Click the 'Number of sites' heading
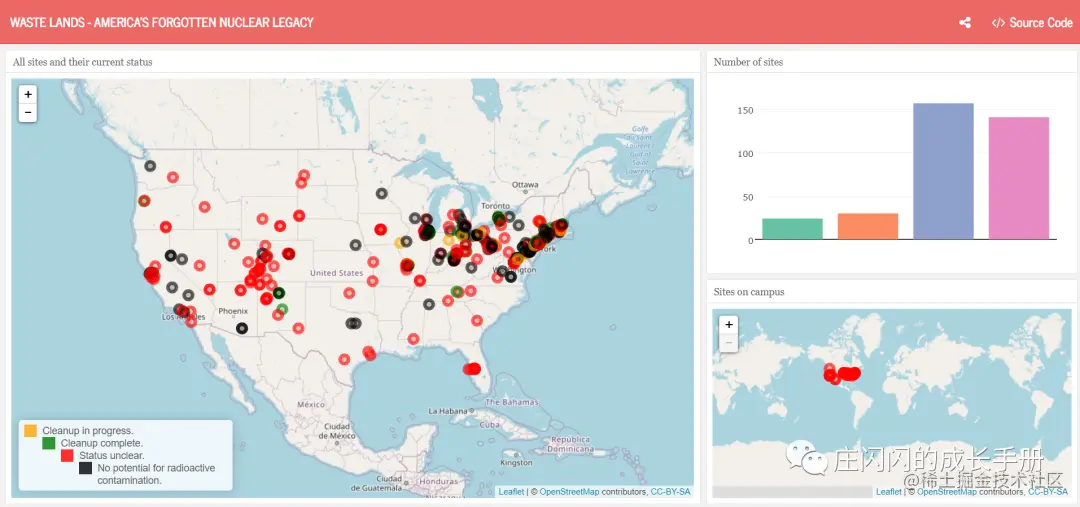 coord(748,62)
